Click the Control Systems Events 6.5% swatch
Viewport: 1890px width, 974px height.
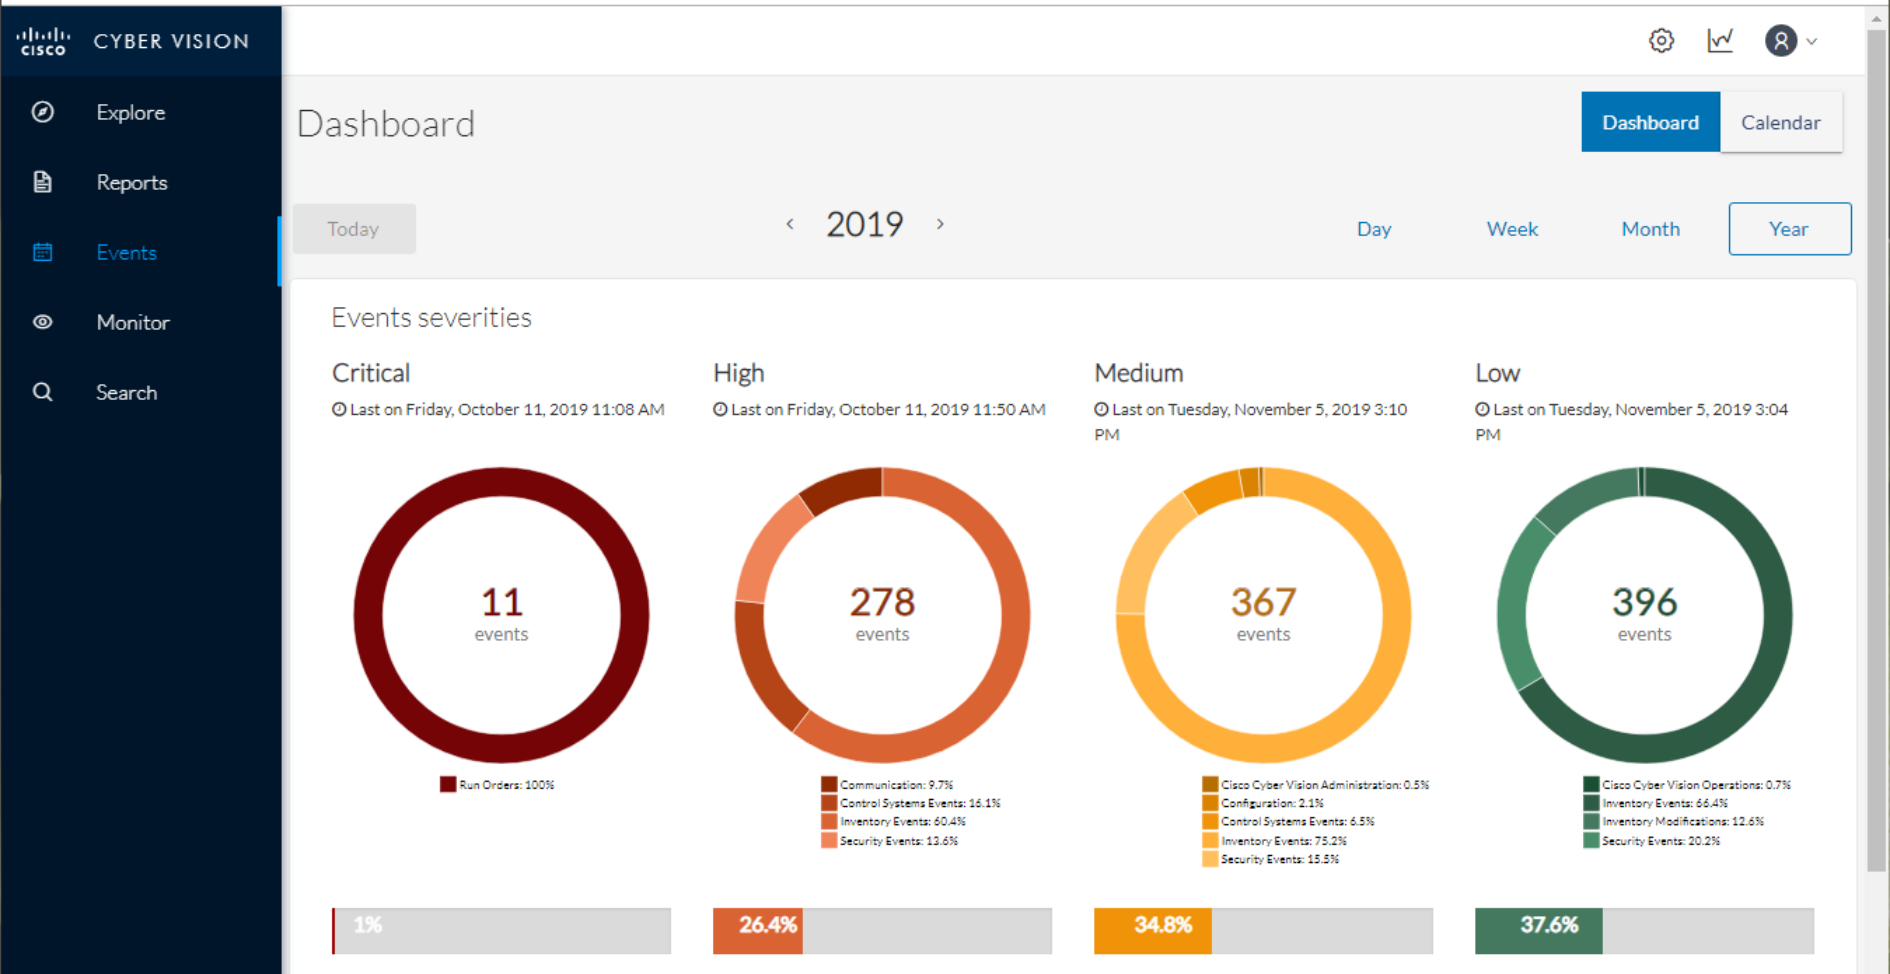click(1210, 822)
